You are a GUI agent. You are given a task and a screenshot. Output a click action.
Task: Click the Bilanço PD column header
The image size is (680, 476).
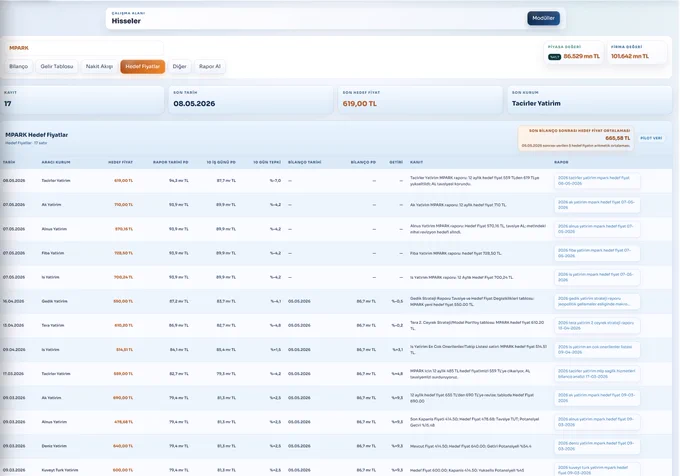pyautogui.click(x=363, y=162)
